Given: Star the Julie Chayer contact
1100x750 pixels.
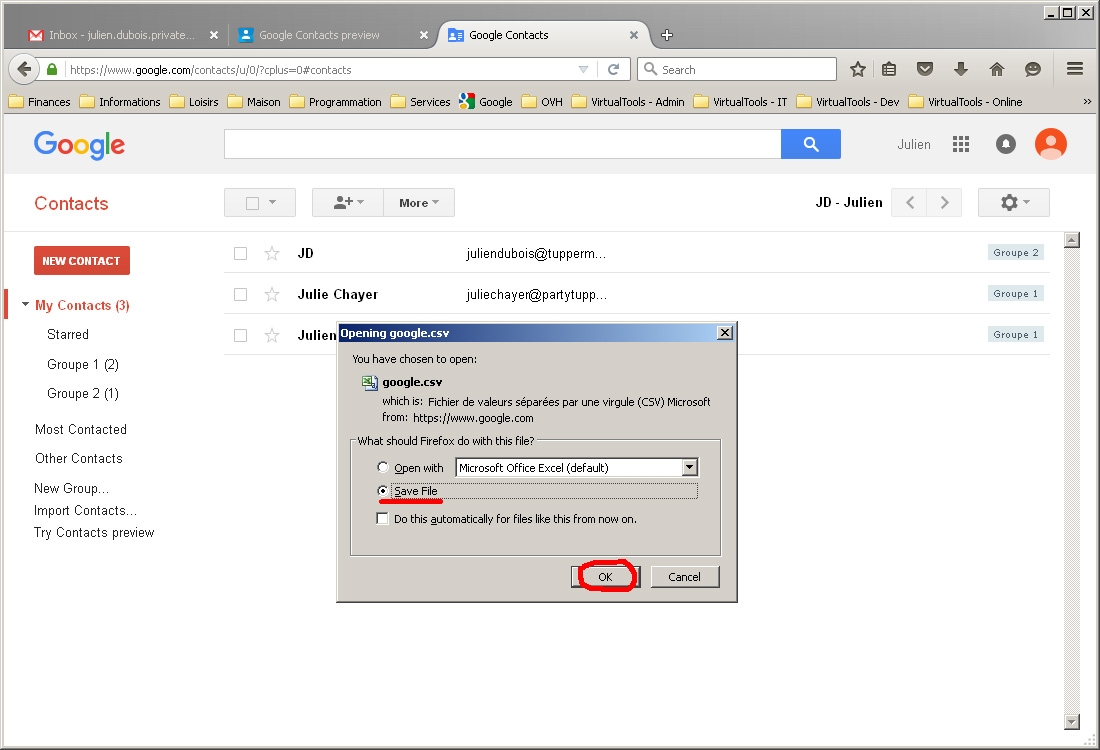Looking at the screenshot, I should click(x=272, y=294).
